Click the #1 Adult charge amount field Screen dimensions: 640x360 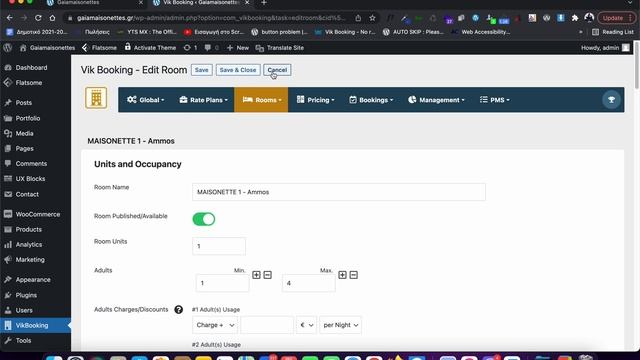click(267, 325)
